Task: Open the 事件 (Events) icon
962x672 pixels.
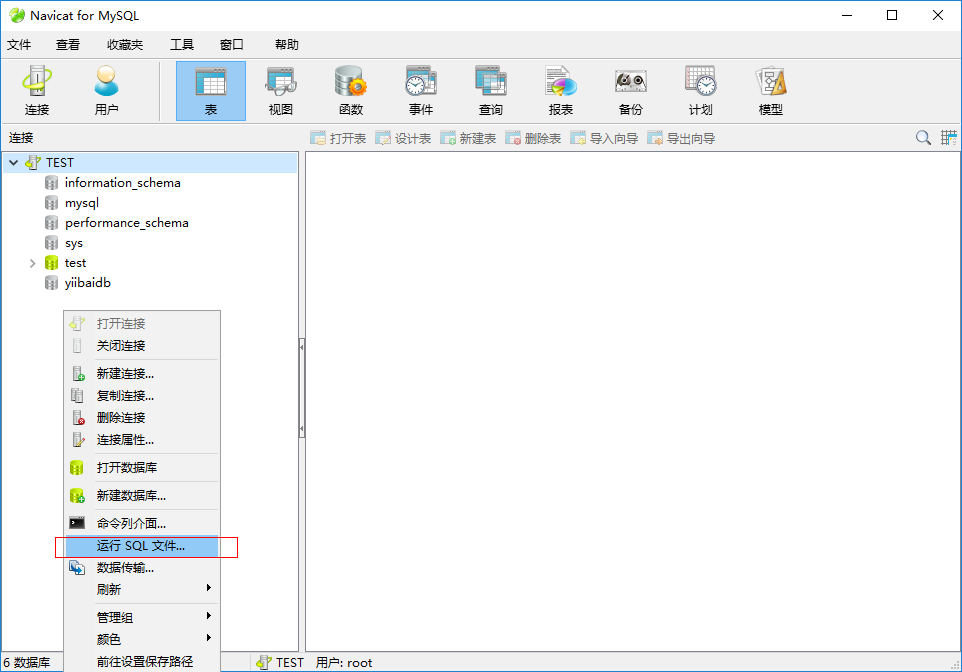Action: pyautogui.click(x=421, y=89)
